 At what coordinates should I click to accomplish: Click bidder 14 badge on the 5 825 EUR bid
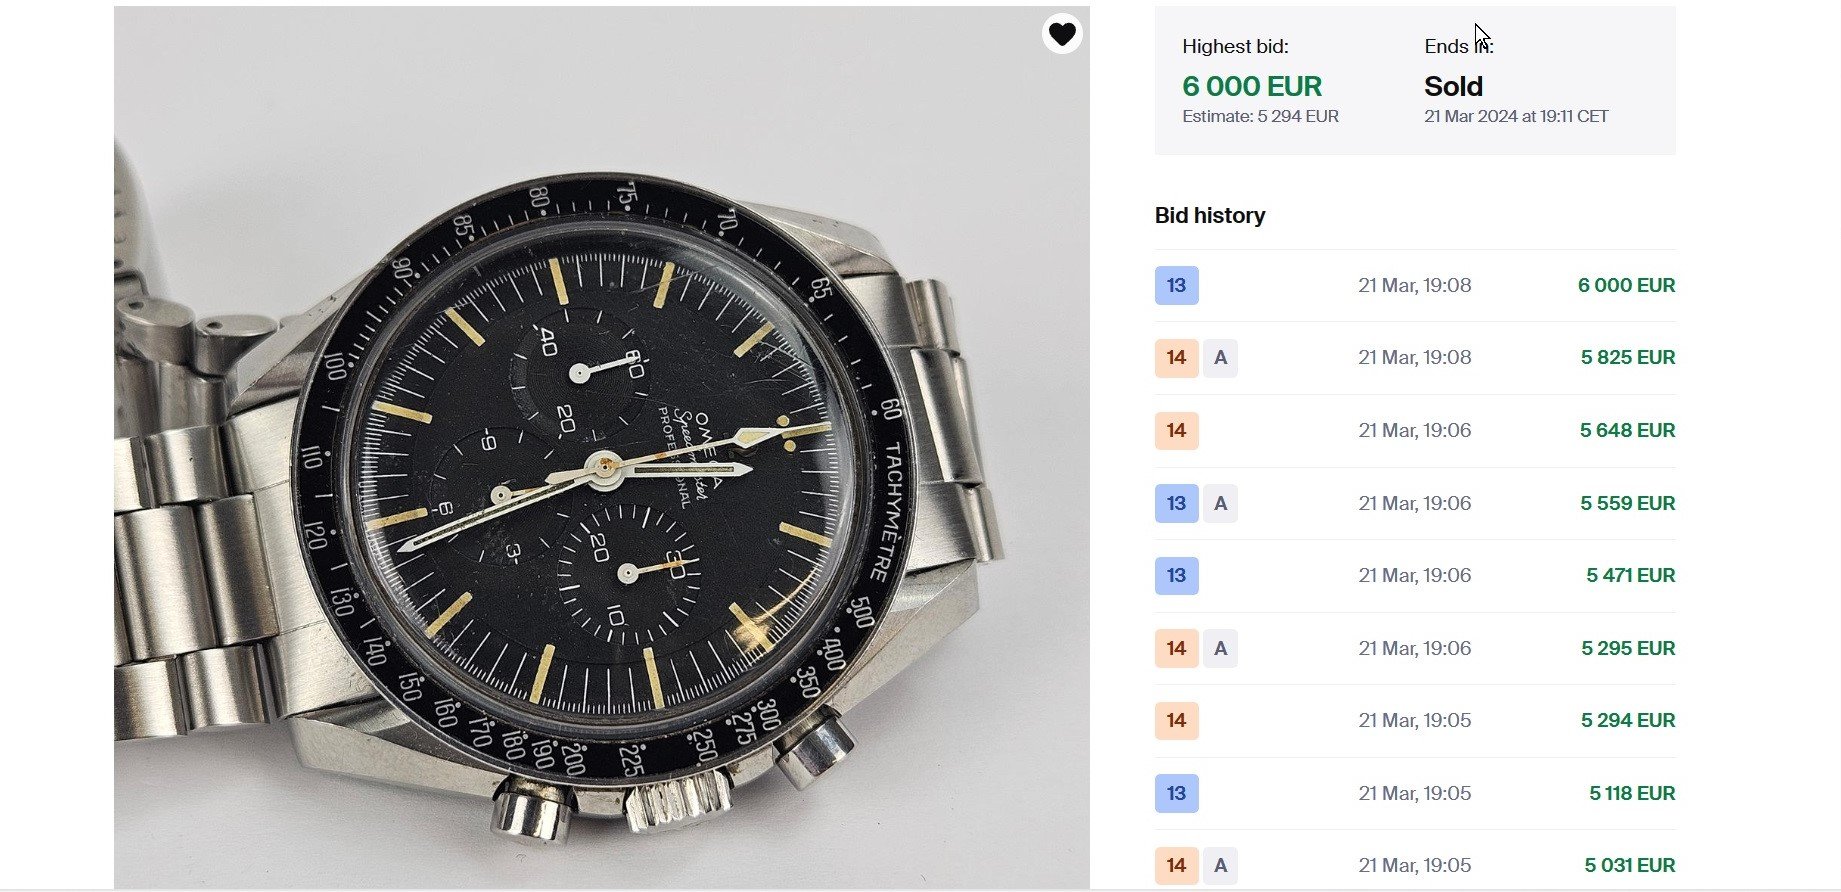[1176, 358]
